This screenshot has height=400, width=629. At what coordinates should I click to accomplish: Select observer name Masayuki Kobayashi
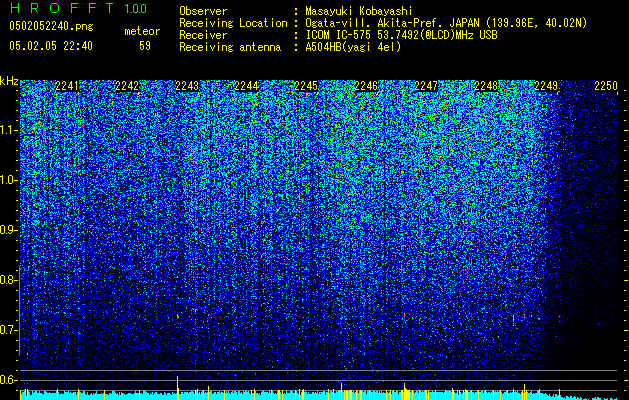click(358, 11)
